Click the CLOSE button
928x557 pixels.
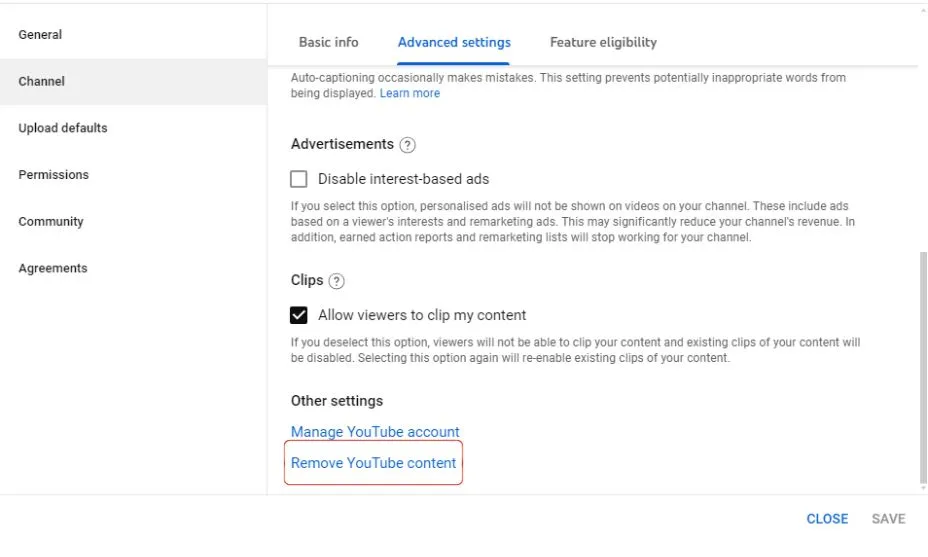click(827, 519)
